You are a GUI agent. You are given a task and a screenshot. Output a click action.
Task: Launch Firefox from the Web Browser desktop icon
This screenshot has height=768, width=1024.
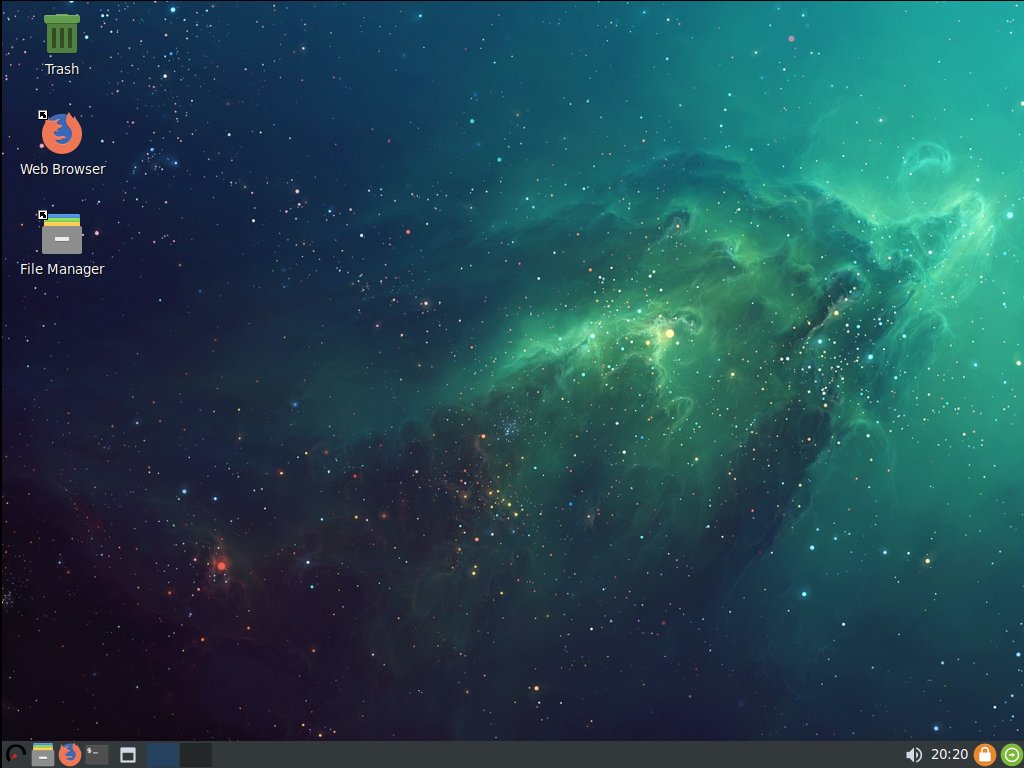pyautogui.click(x=62, y=134)
